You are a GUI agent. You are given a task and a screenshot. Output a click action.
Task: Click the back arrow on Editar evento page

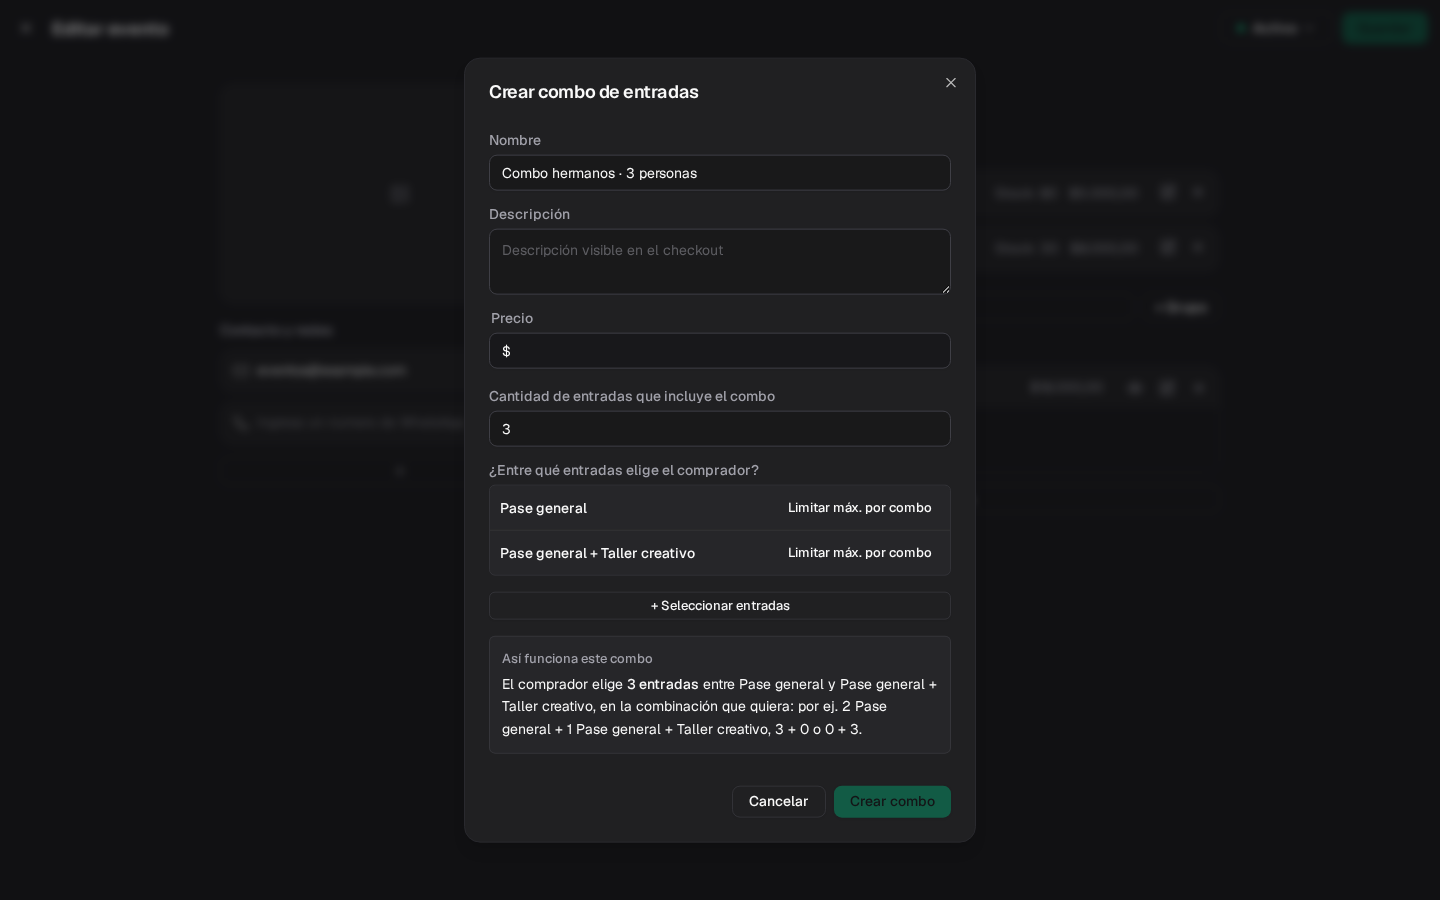pos(26,28)
